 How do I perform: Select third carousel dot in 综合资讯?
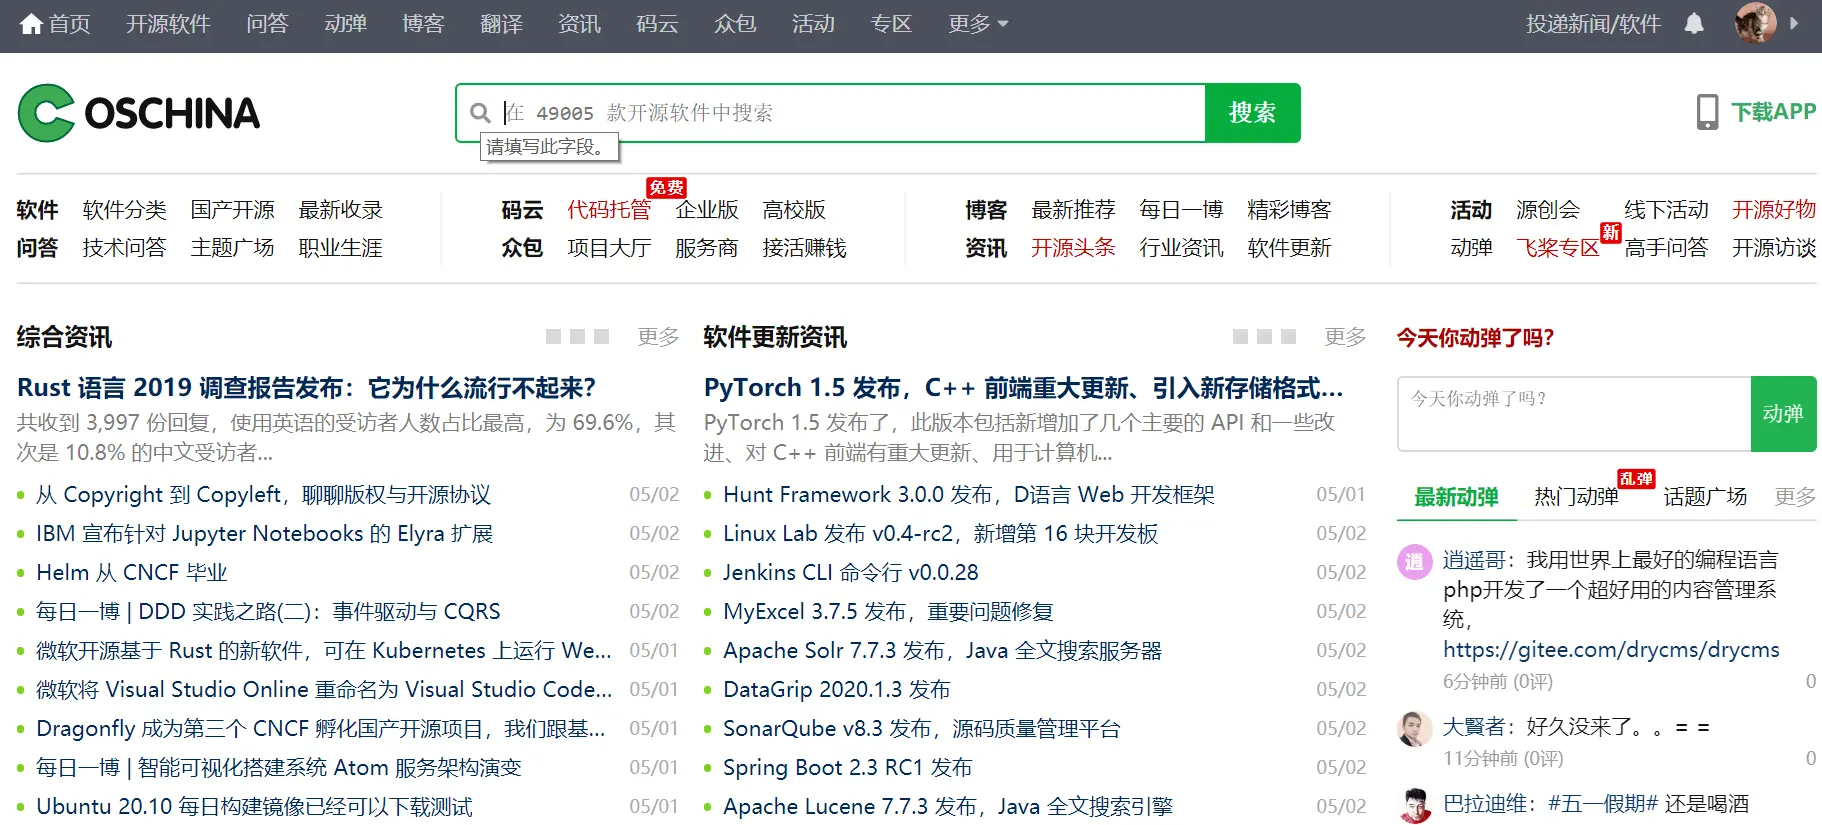(601, 337)
